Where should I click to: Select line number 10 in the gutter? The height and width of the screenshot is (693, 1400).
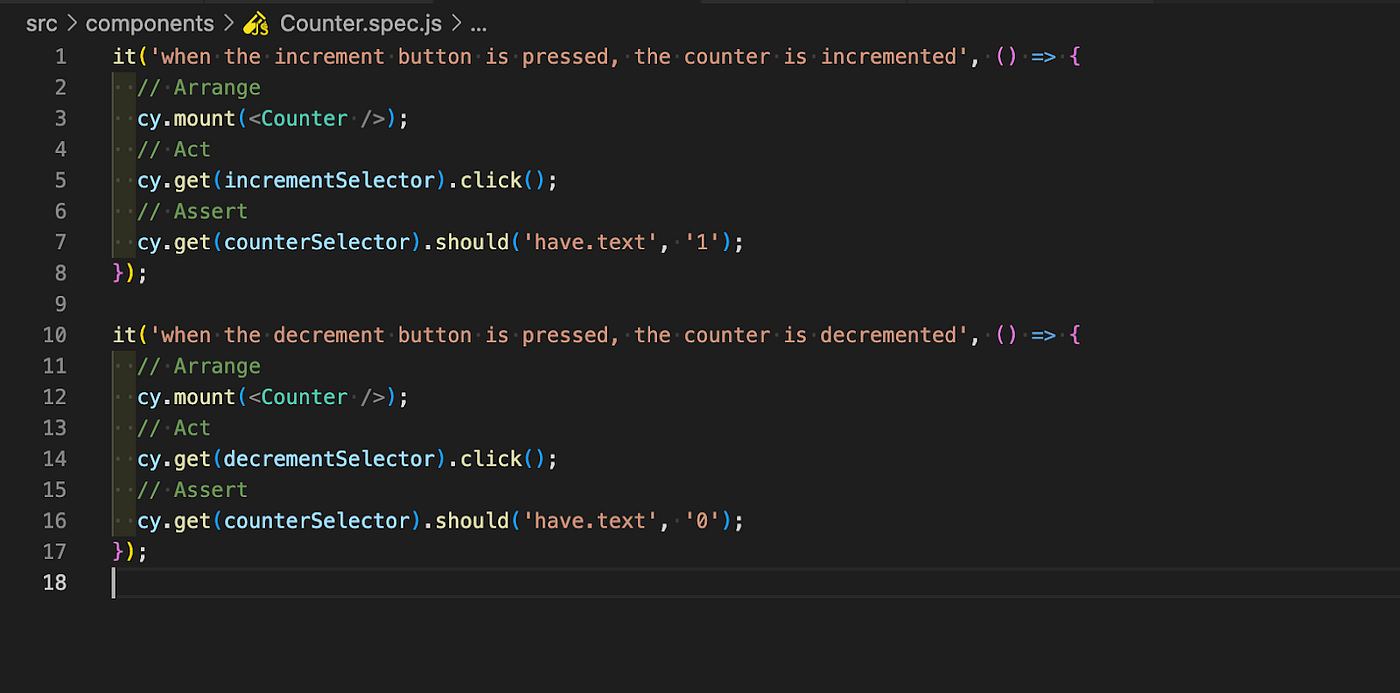(54, 334)
